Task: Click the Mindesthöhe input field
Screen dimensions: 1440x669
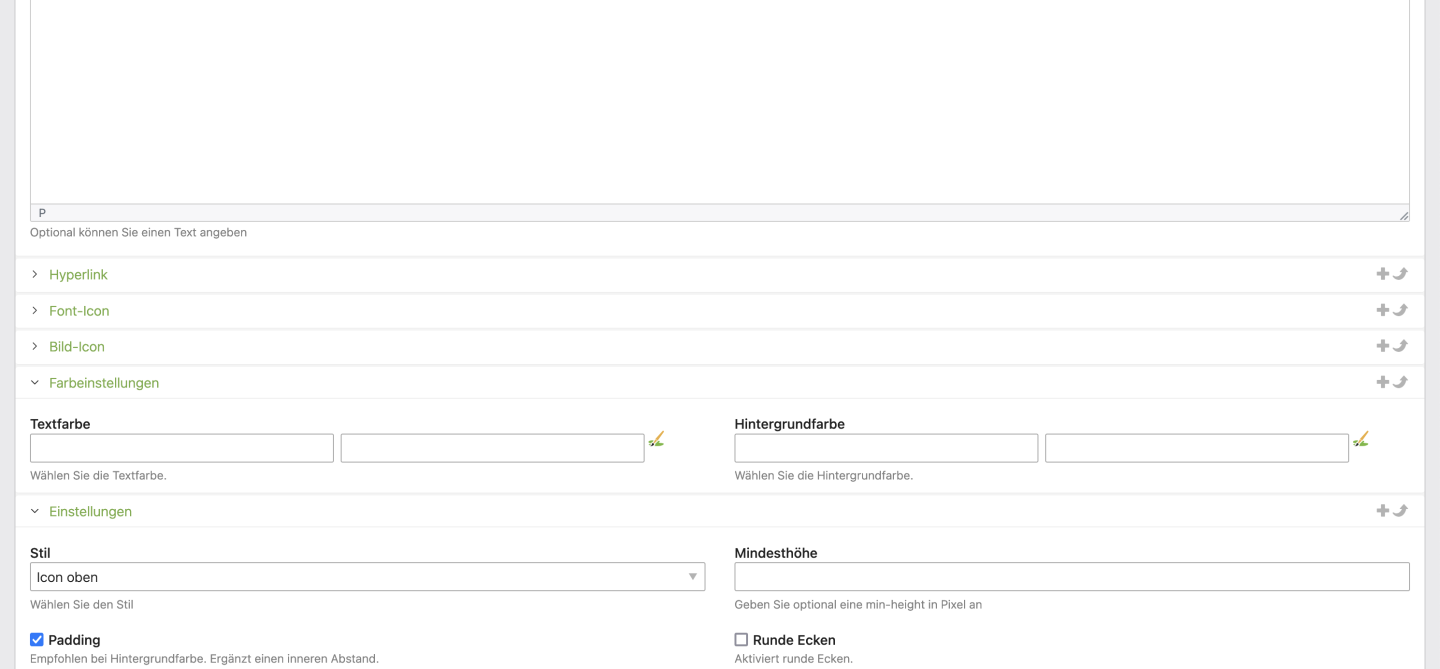Action: pyautogui.click(x=1071, y=577)
